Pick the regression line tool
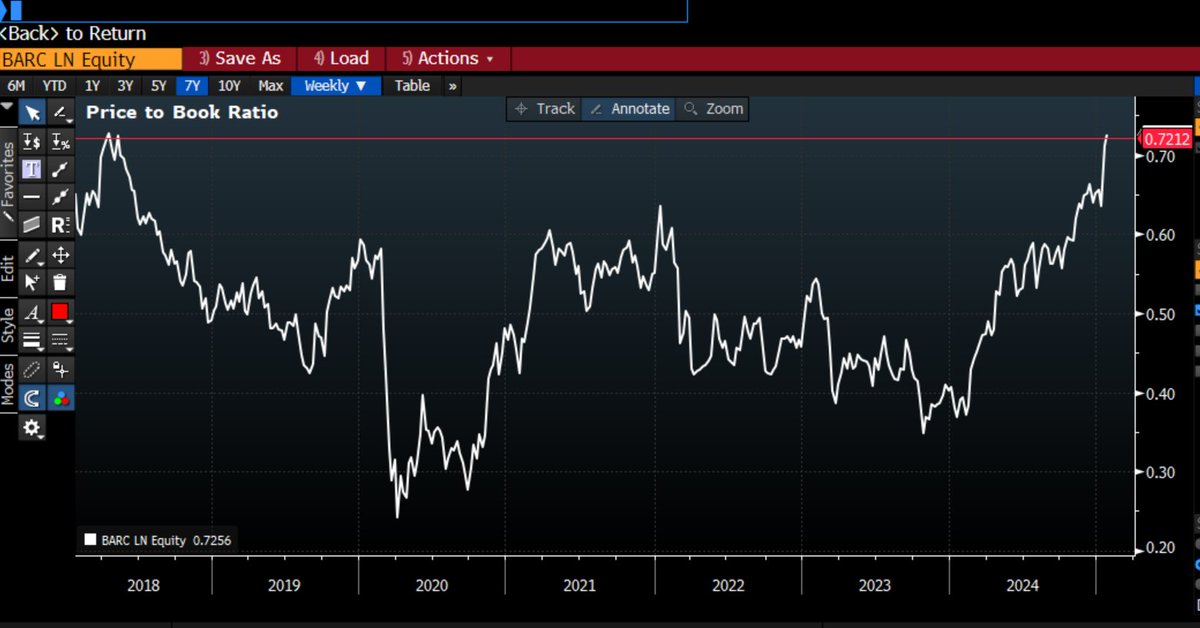Viewport: 1200px width, 628px height. tap(60, 224)
